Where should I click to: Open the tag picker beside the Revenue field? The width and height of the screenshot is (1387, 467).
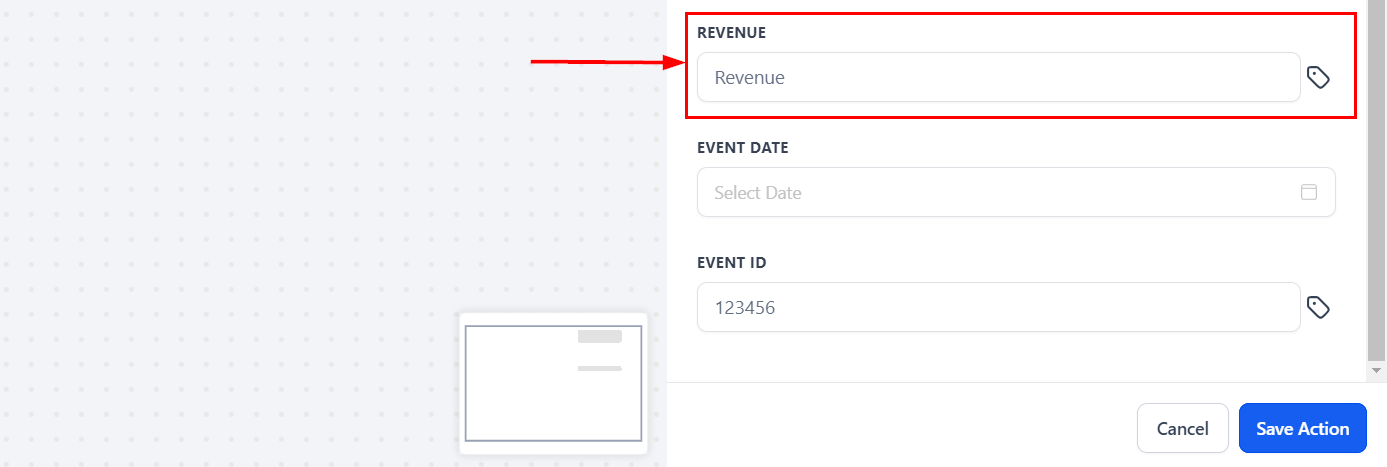click(x=1318, y=77)
